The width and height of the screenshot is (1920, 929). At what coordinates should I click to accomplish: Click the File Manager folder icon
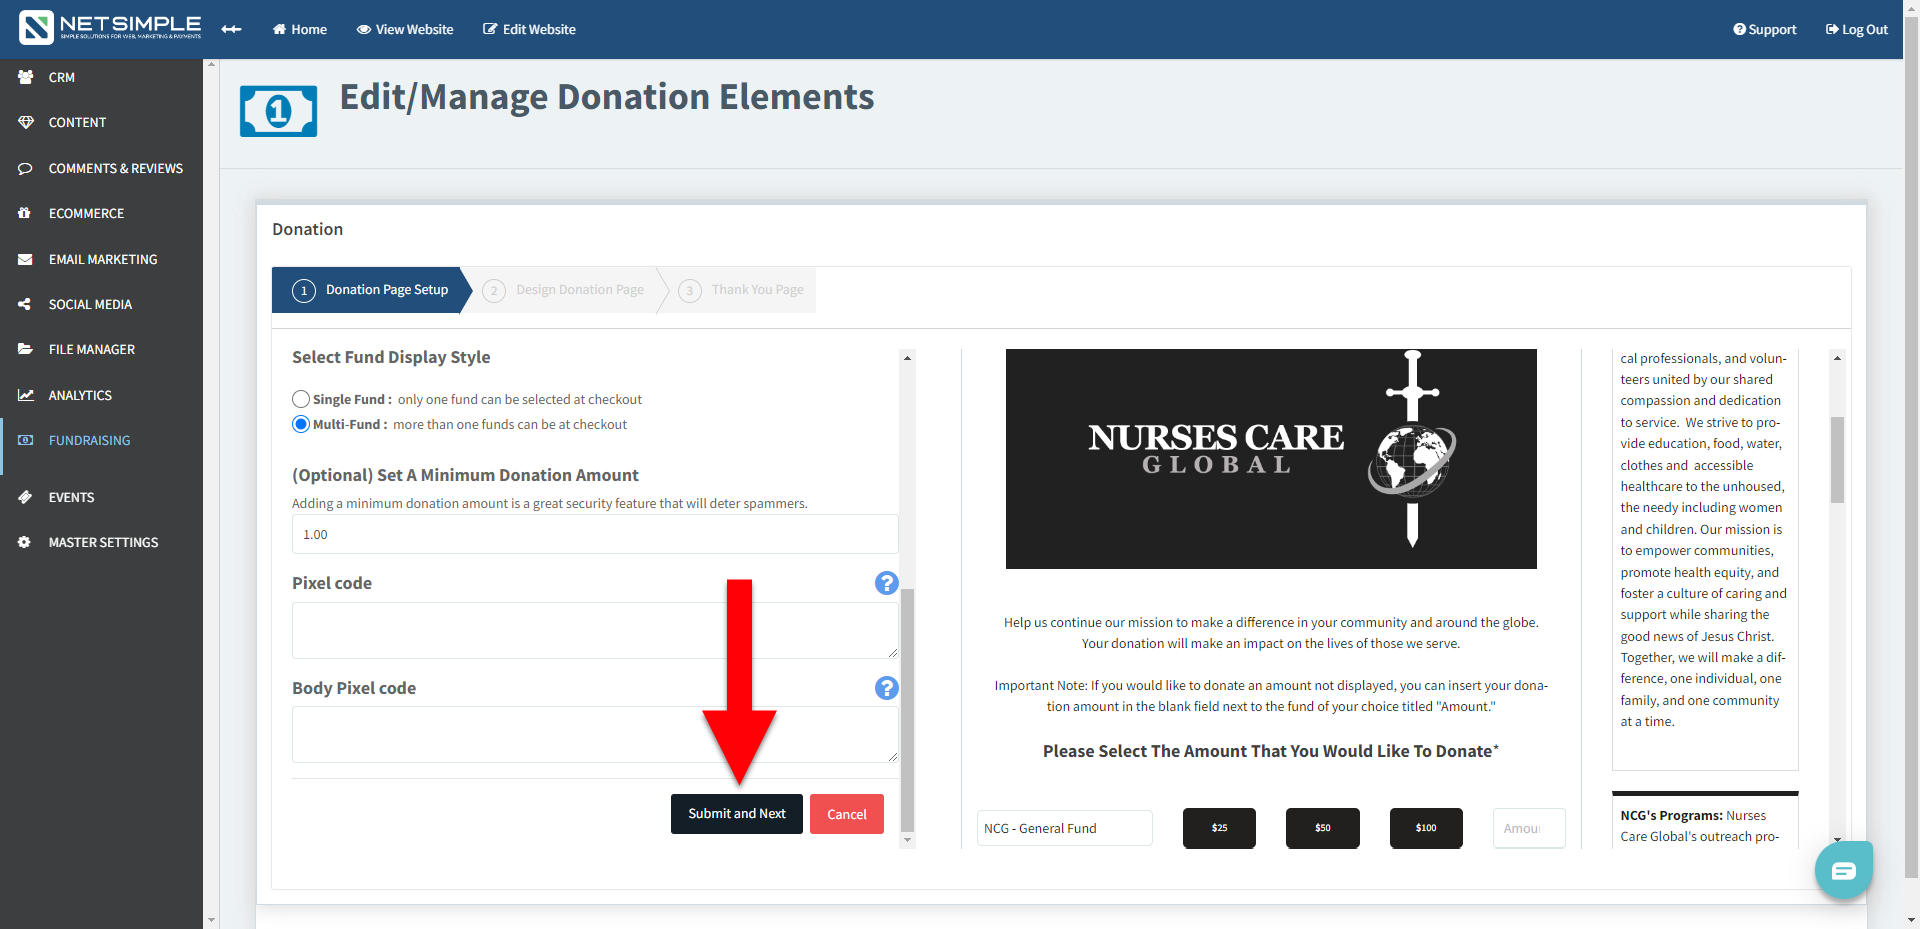(25, 349)
